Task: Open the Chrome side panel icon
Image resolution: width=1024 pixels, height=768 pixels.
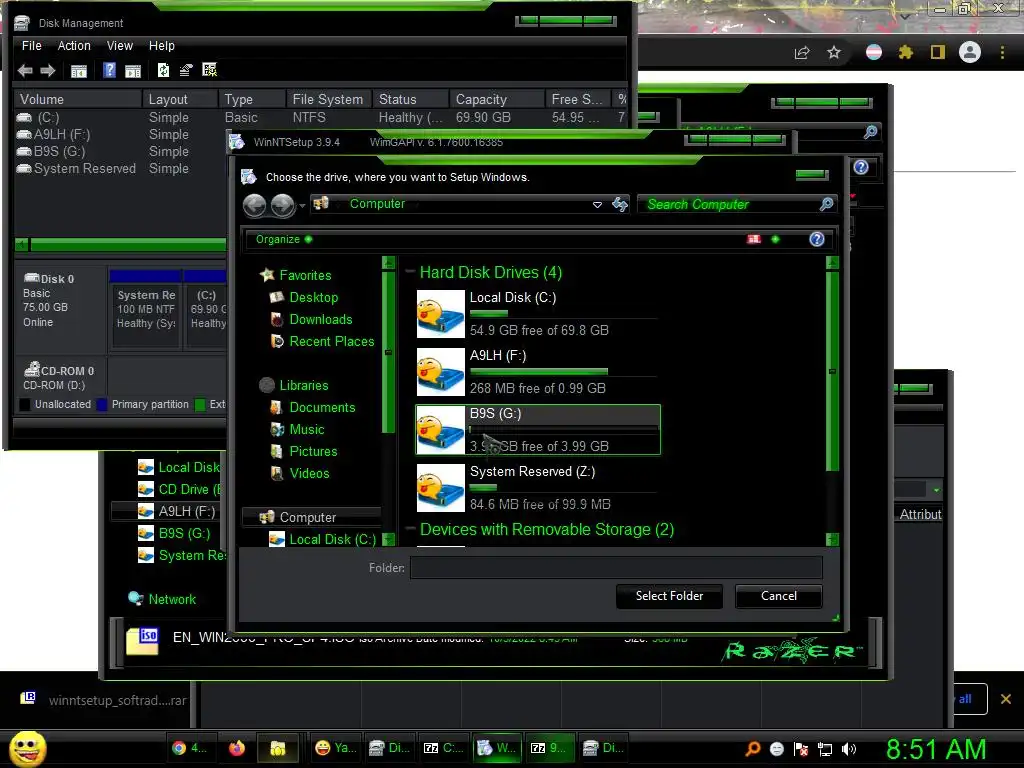Action: click(x=938, y=52)
